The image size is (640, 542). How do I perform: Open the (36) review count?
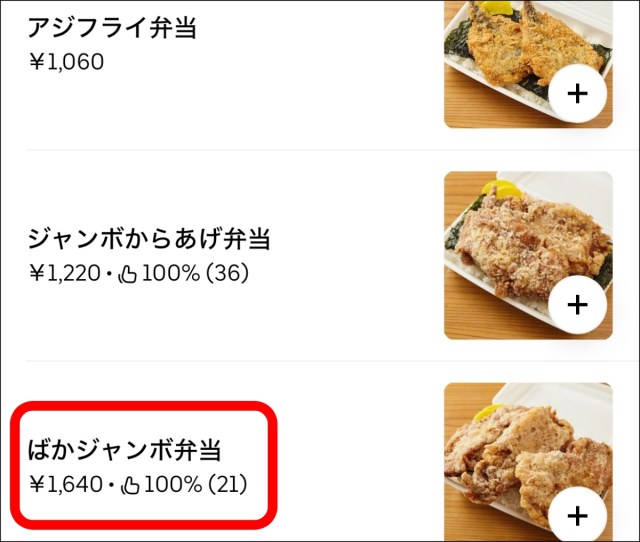(x=226, y=272)
